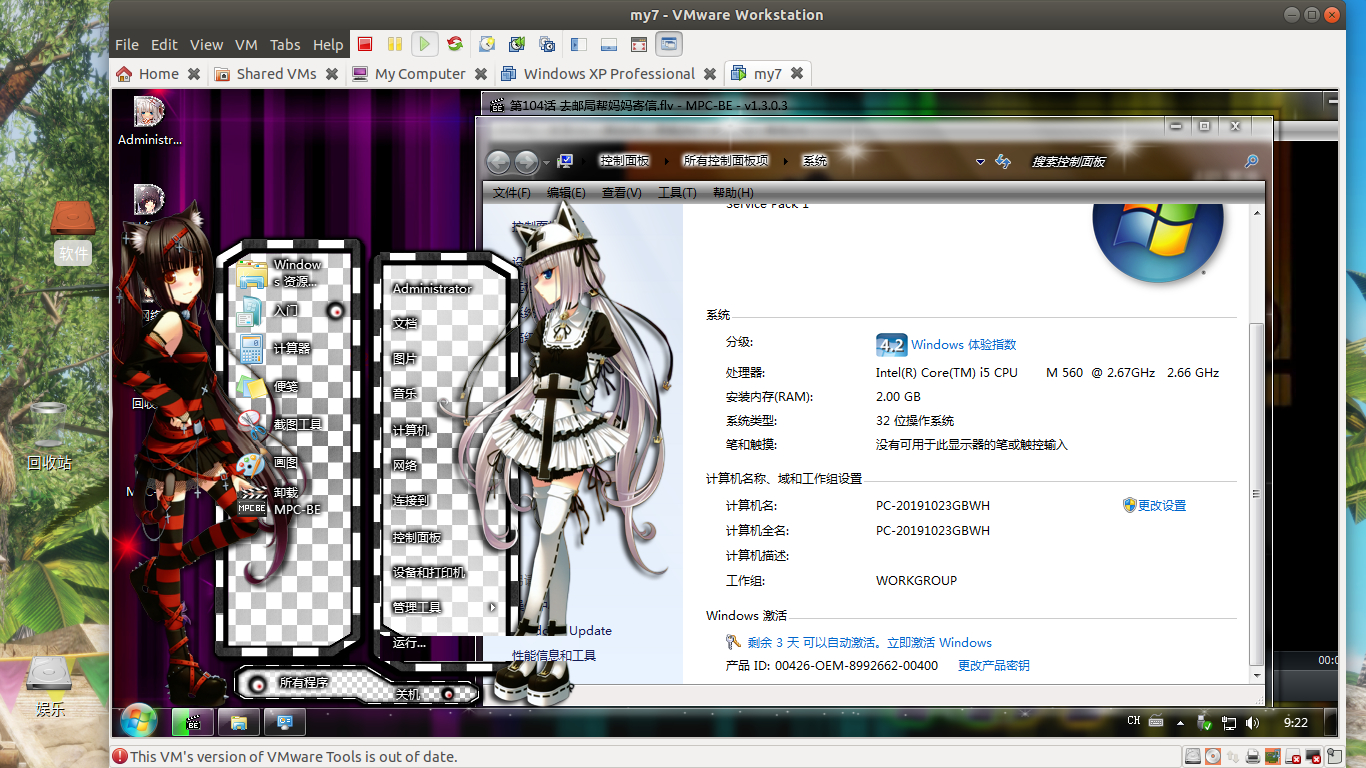Open the Snapshot Manager icon
The image size is (1366, 768).
click(547, 44)
